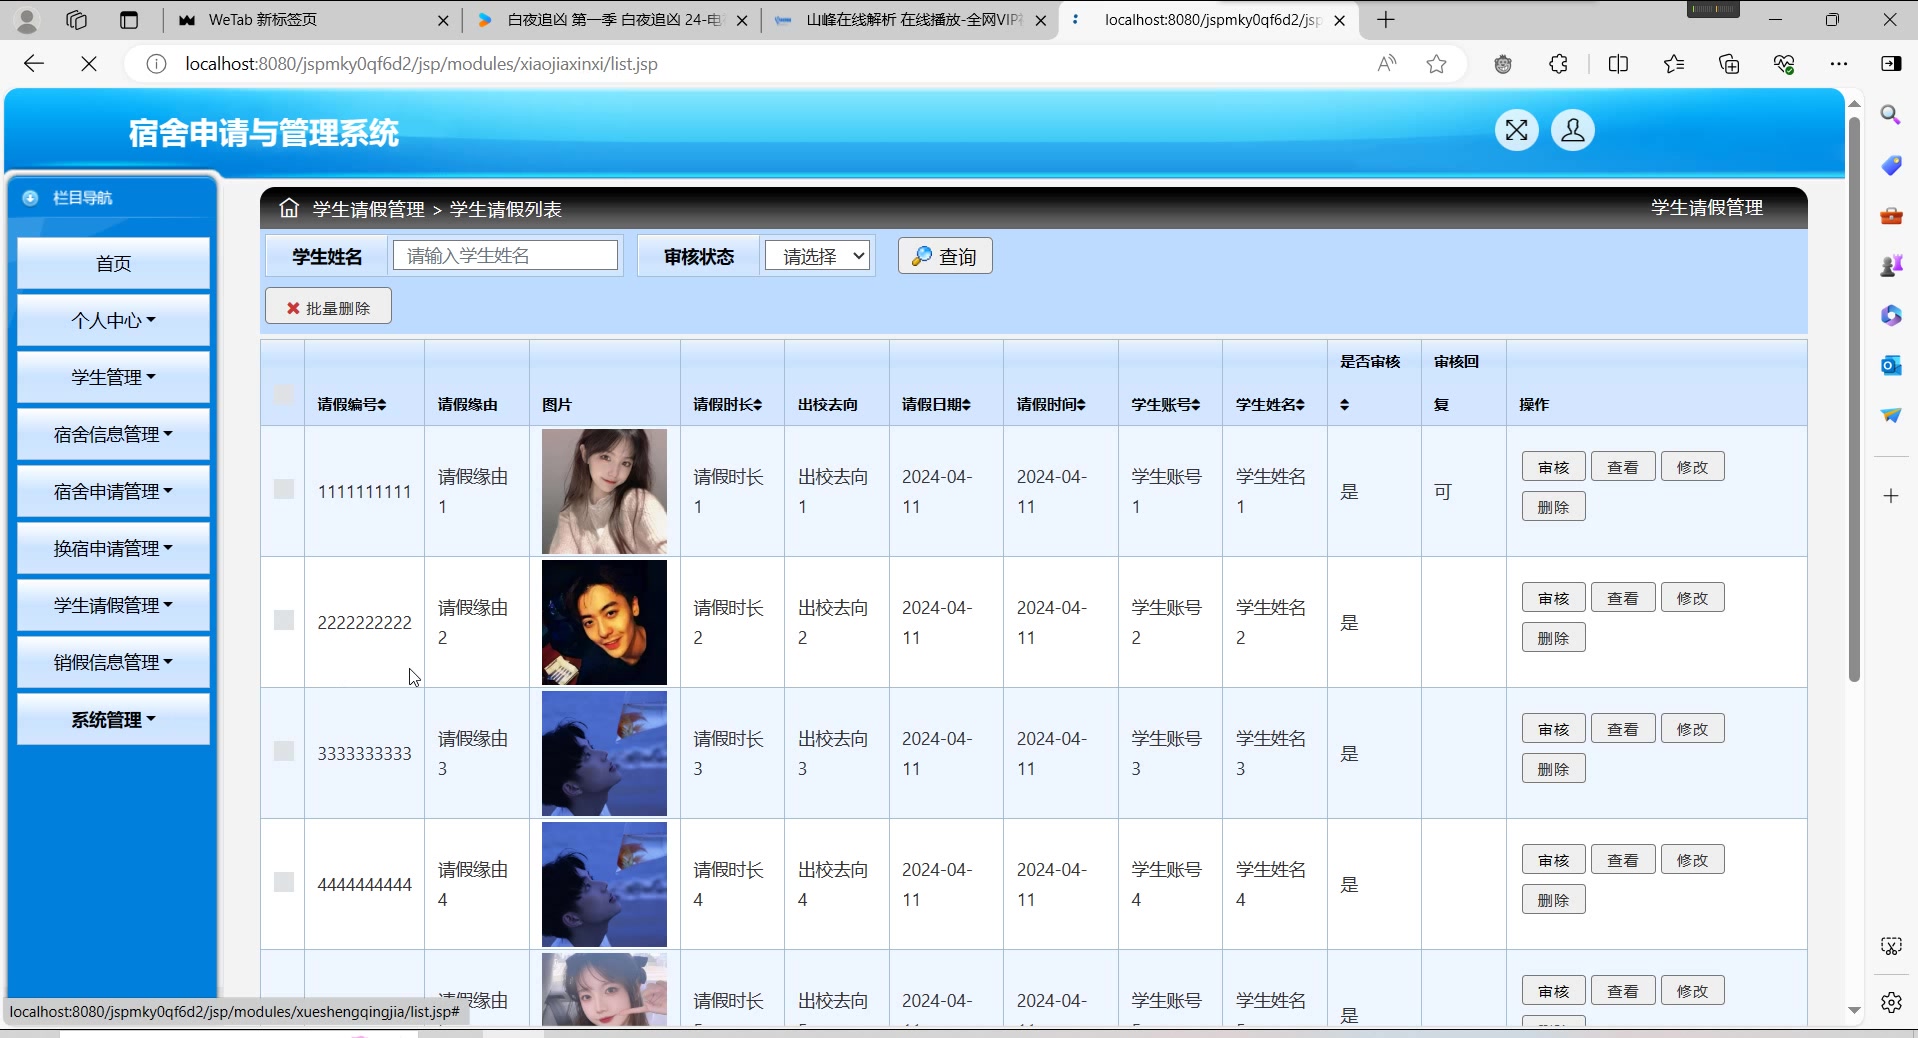
Task: Sort by 学生账号 column header
Action: point(1166,404)
